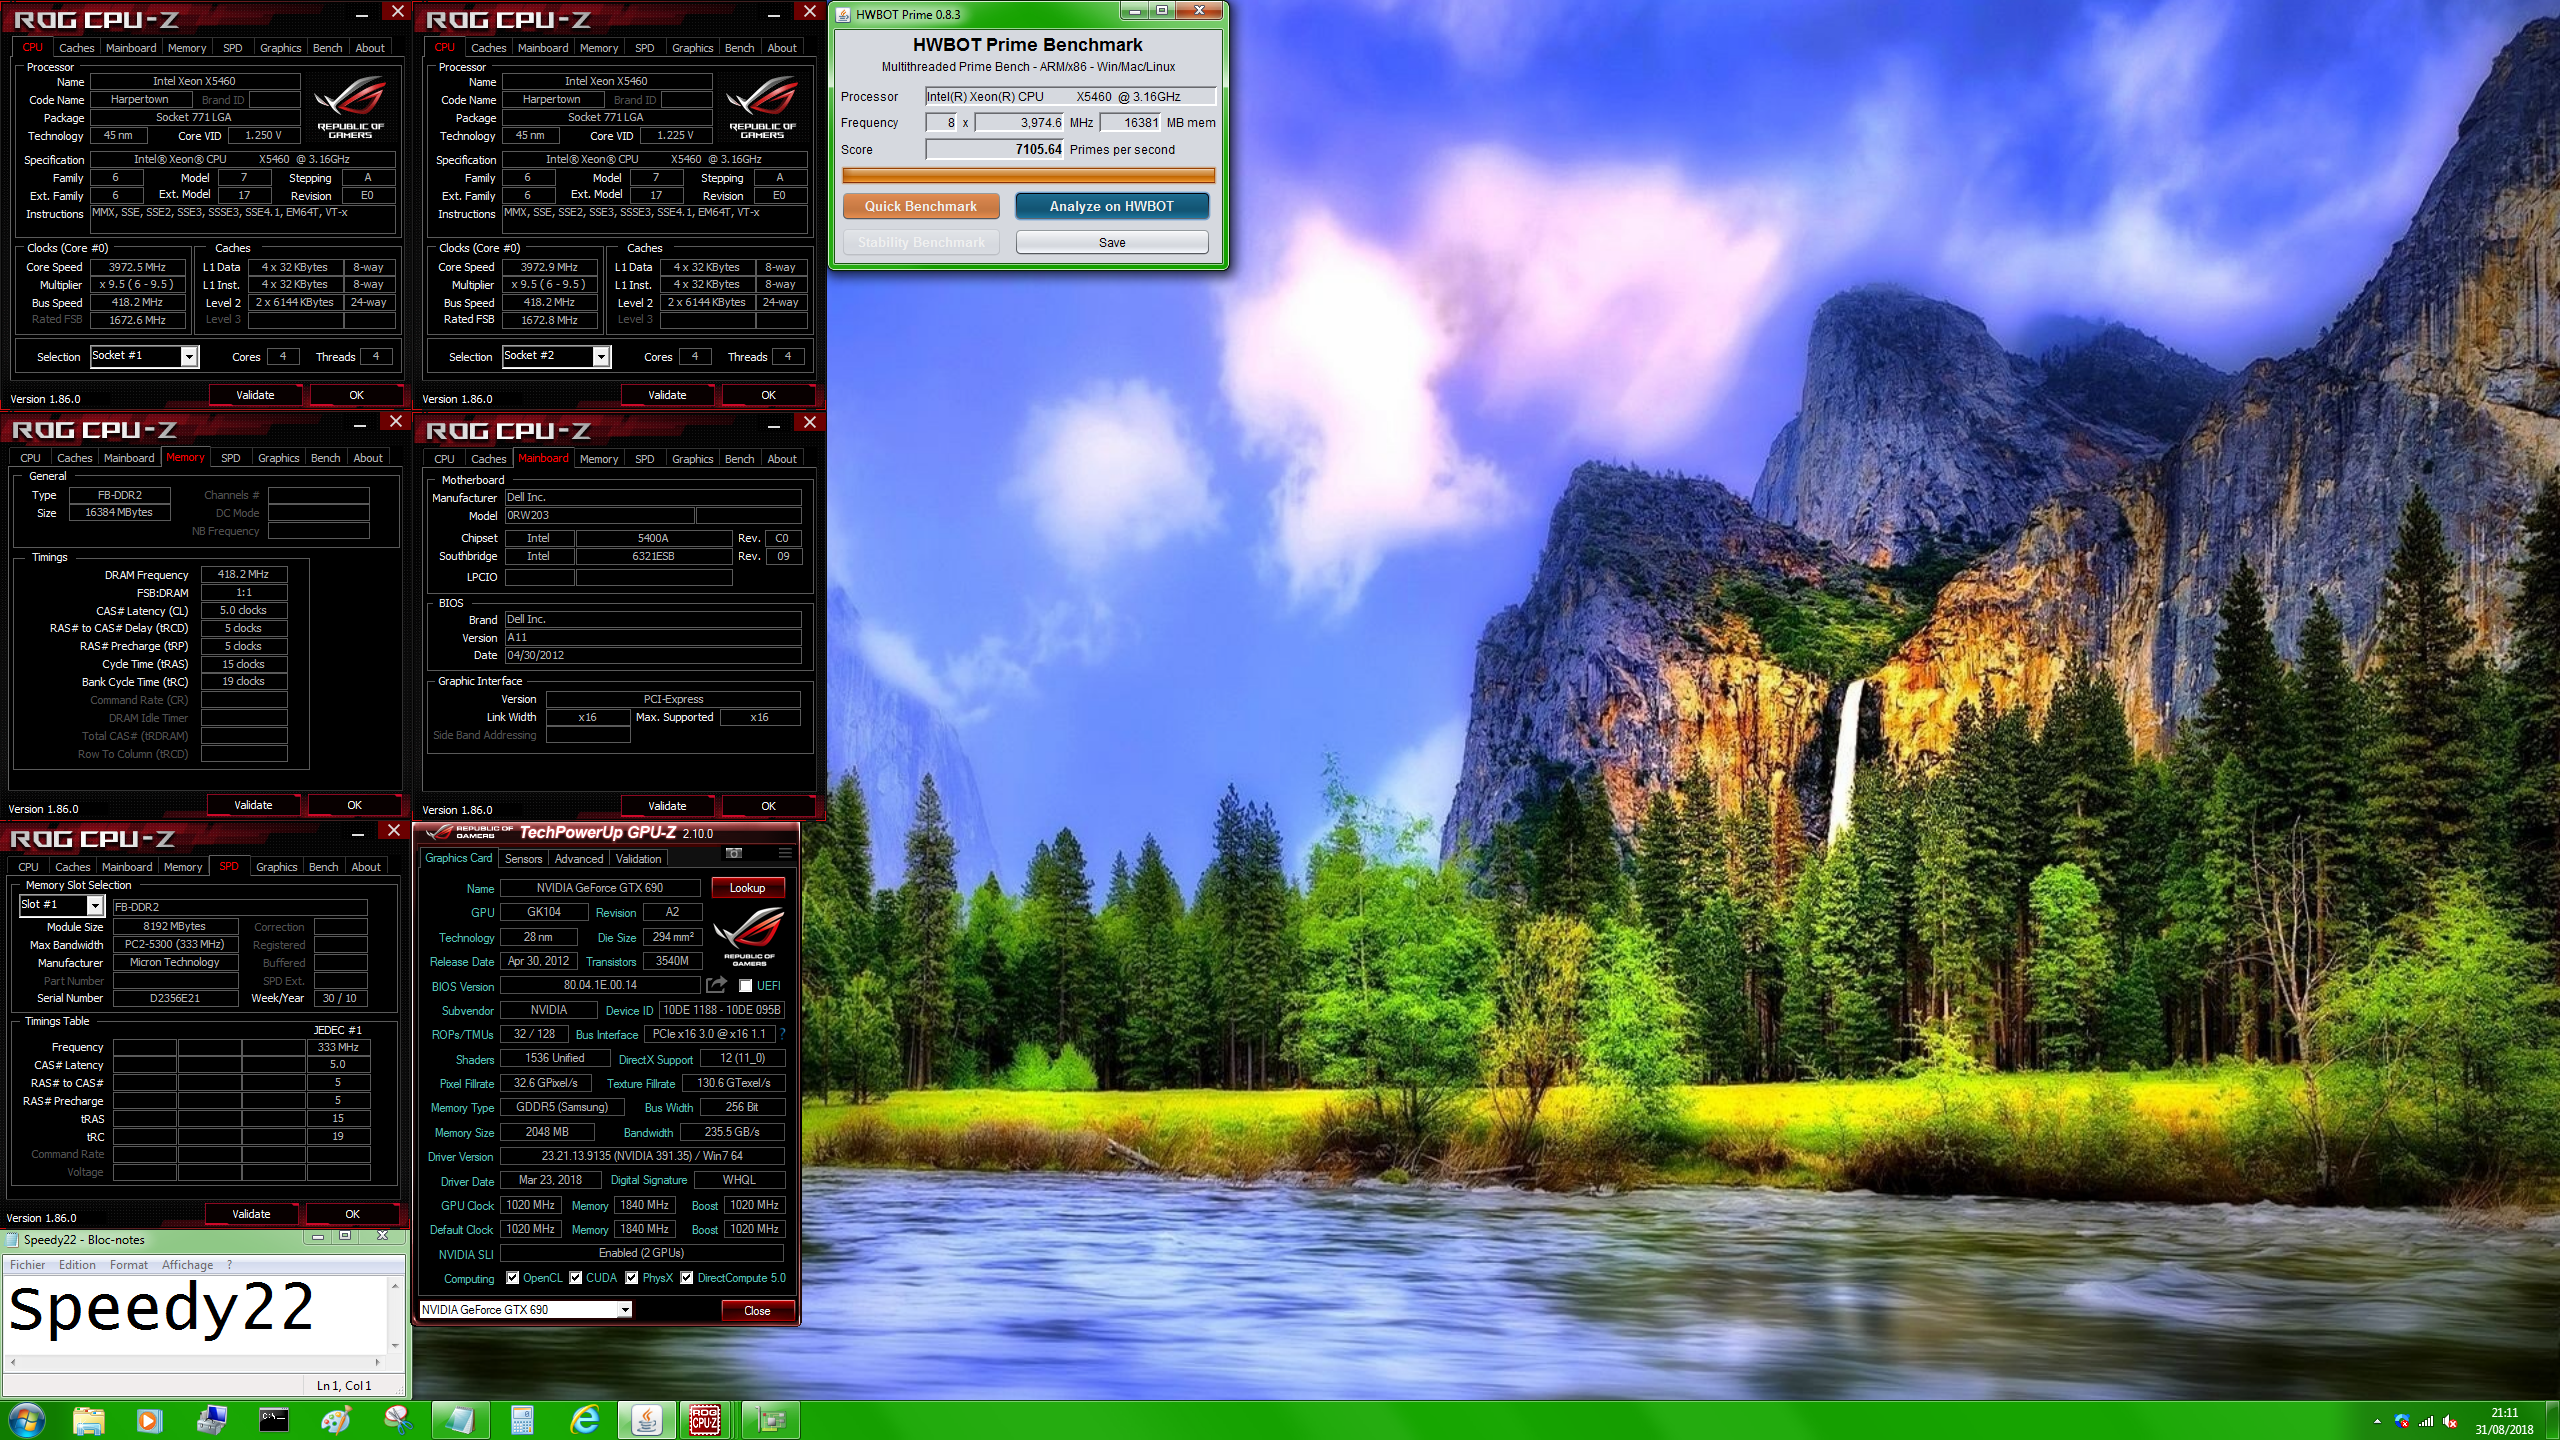Screen dimensions: 2560x1440
Task: Click the HWBOT Prime title bar icon
Action: click(843, 14)
